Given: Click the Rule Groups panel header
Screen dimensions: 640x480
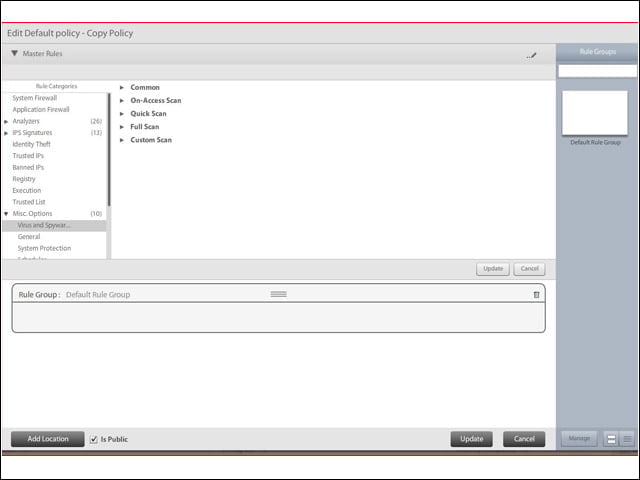Looking at the screenshot, I should click(598, 52).
